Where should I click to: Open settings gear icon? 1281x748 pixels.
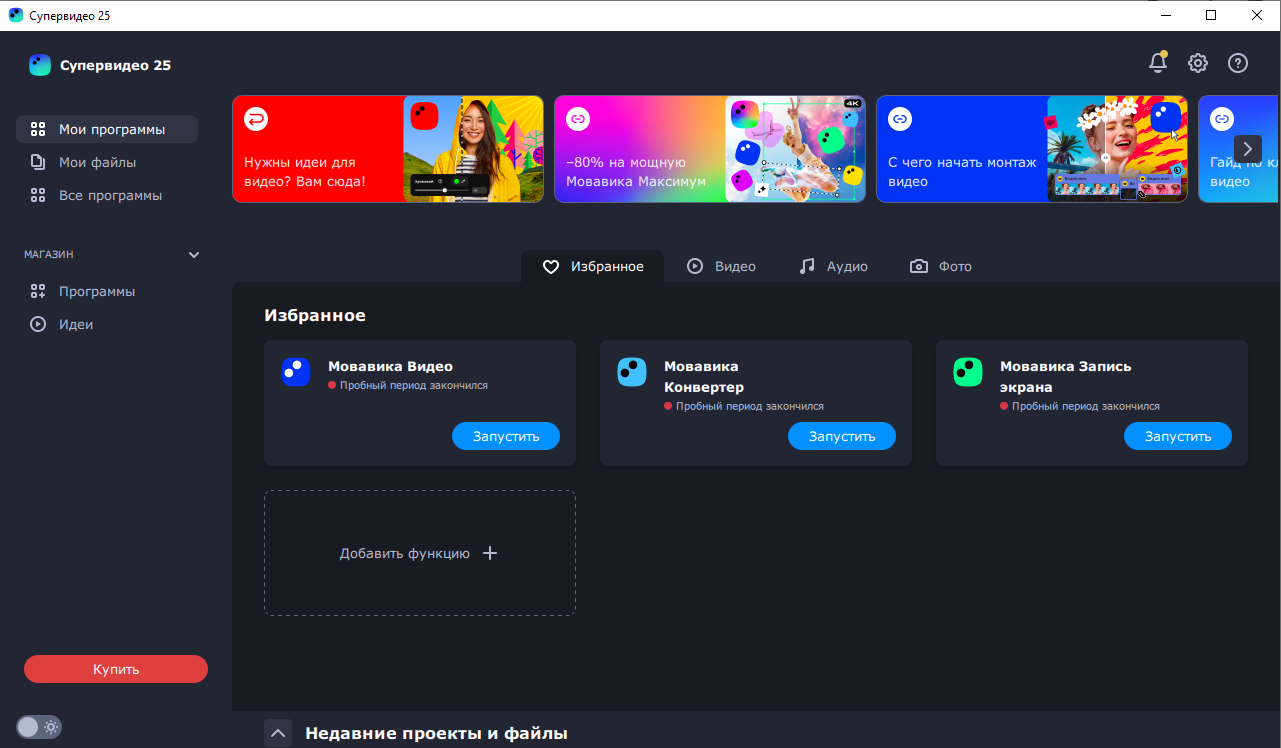[1198, 63]
